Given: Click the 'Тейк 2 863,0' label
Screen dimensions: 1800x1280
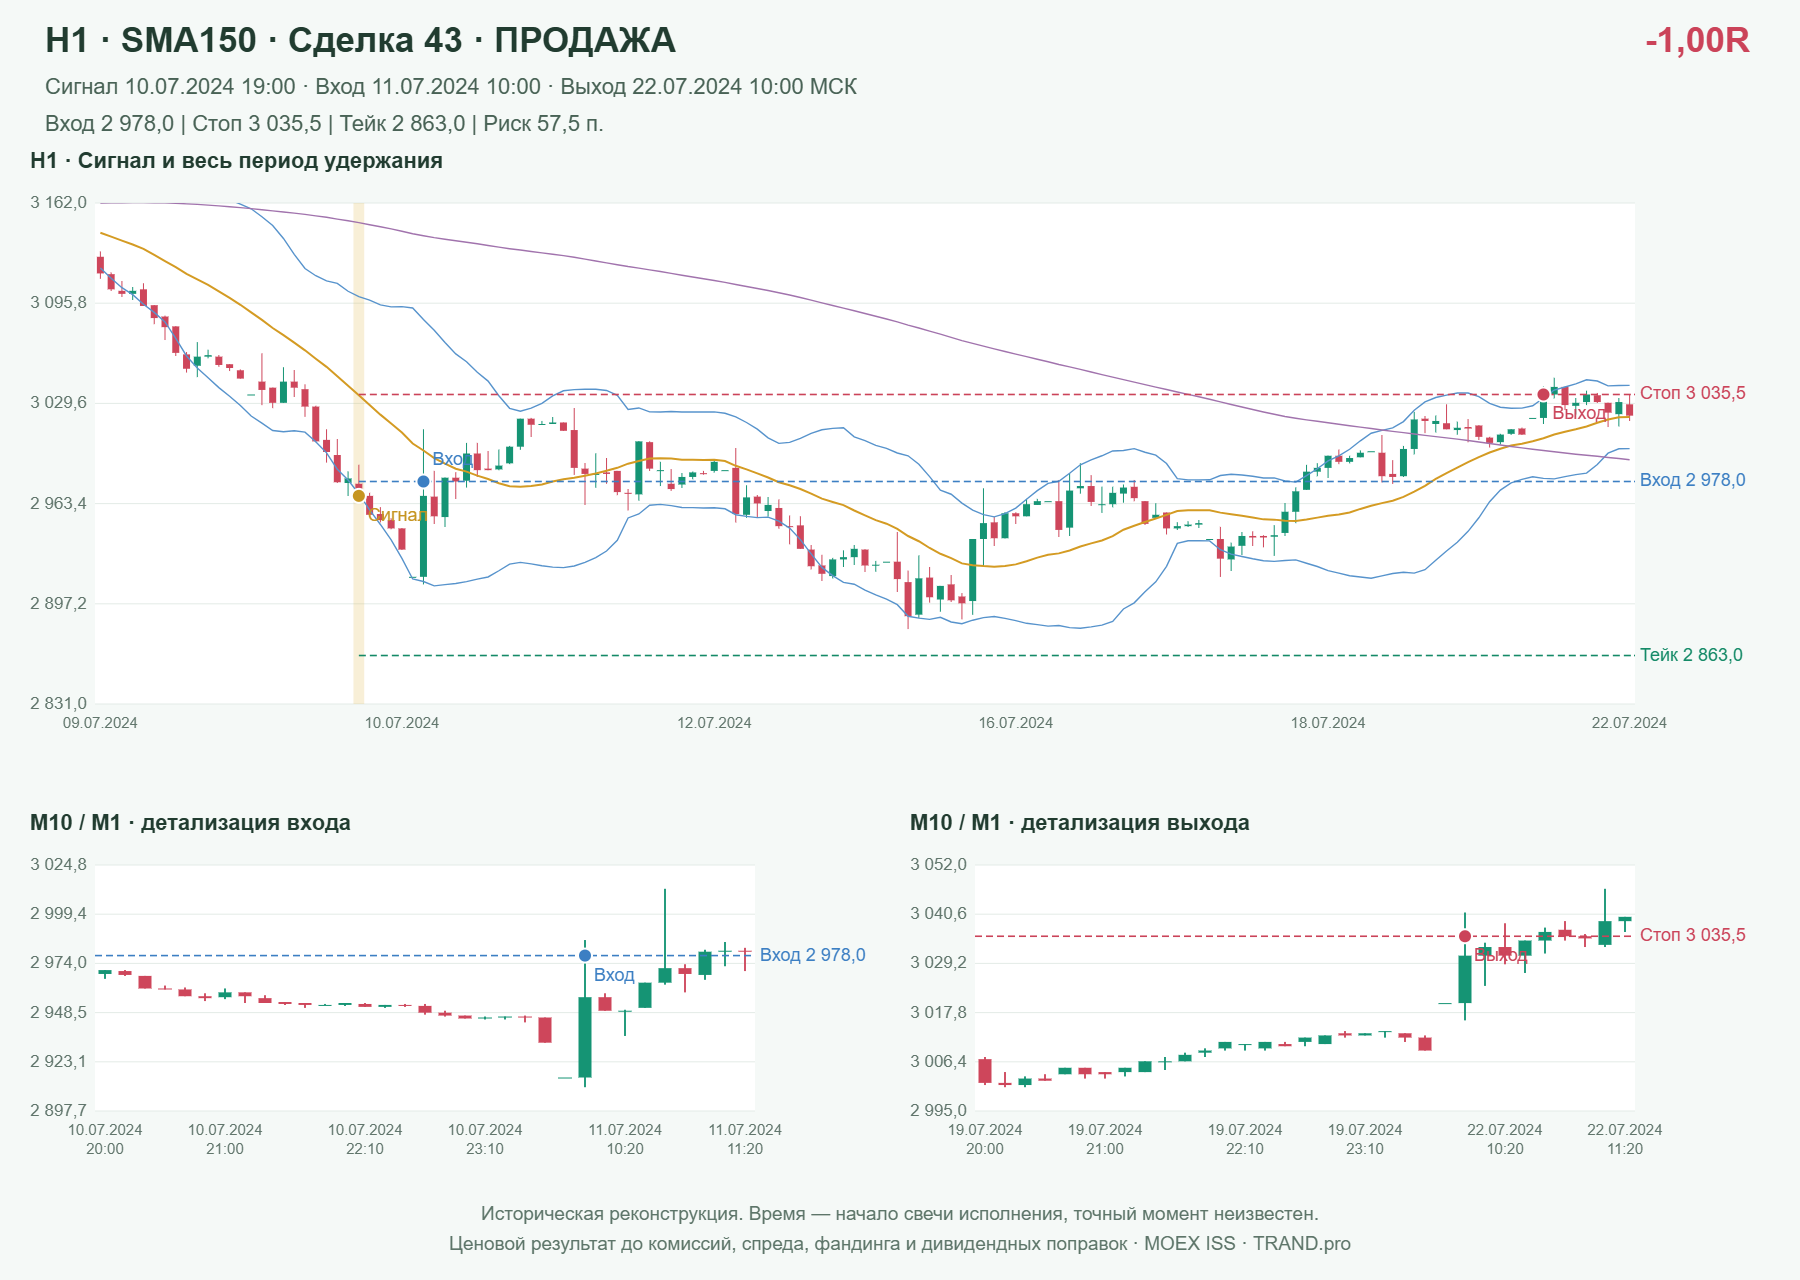Looking at the screenshot, I should pos(1691,655).
